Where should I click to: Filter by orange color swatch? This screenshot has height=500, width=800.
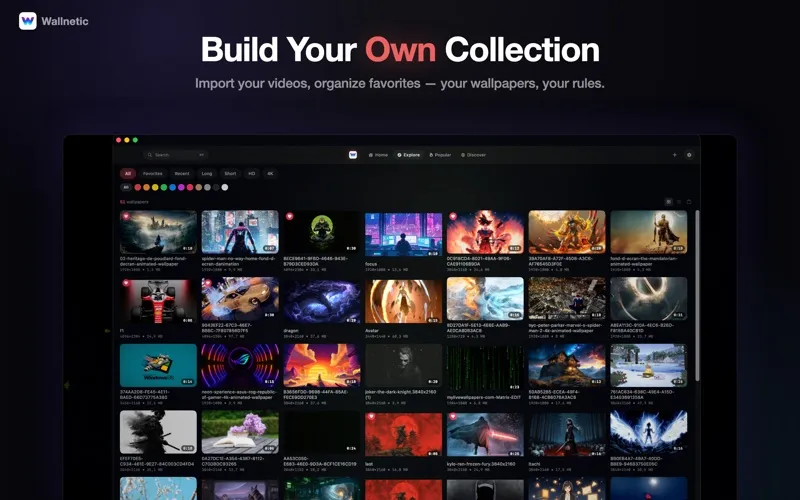pos(146,187)
